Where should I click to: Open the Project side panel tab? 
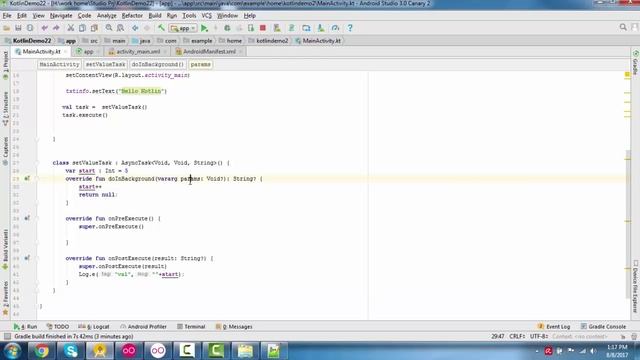(x=5, y=65)
